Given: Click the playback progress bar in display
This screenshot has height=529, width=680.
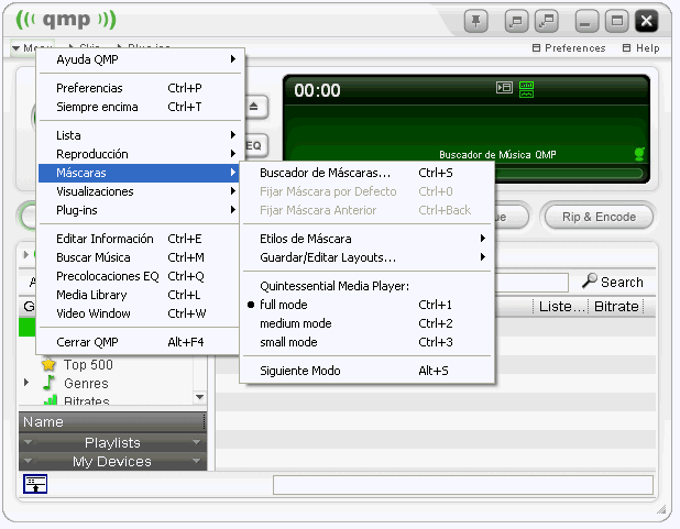Looking at the screenshot, I should tap(568, 173).
